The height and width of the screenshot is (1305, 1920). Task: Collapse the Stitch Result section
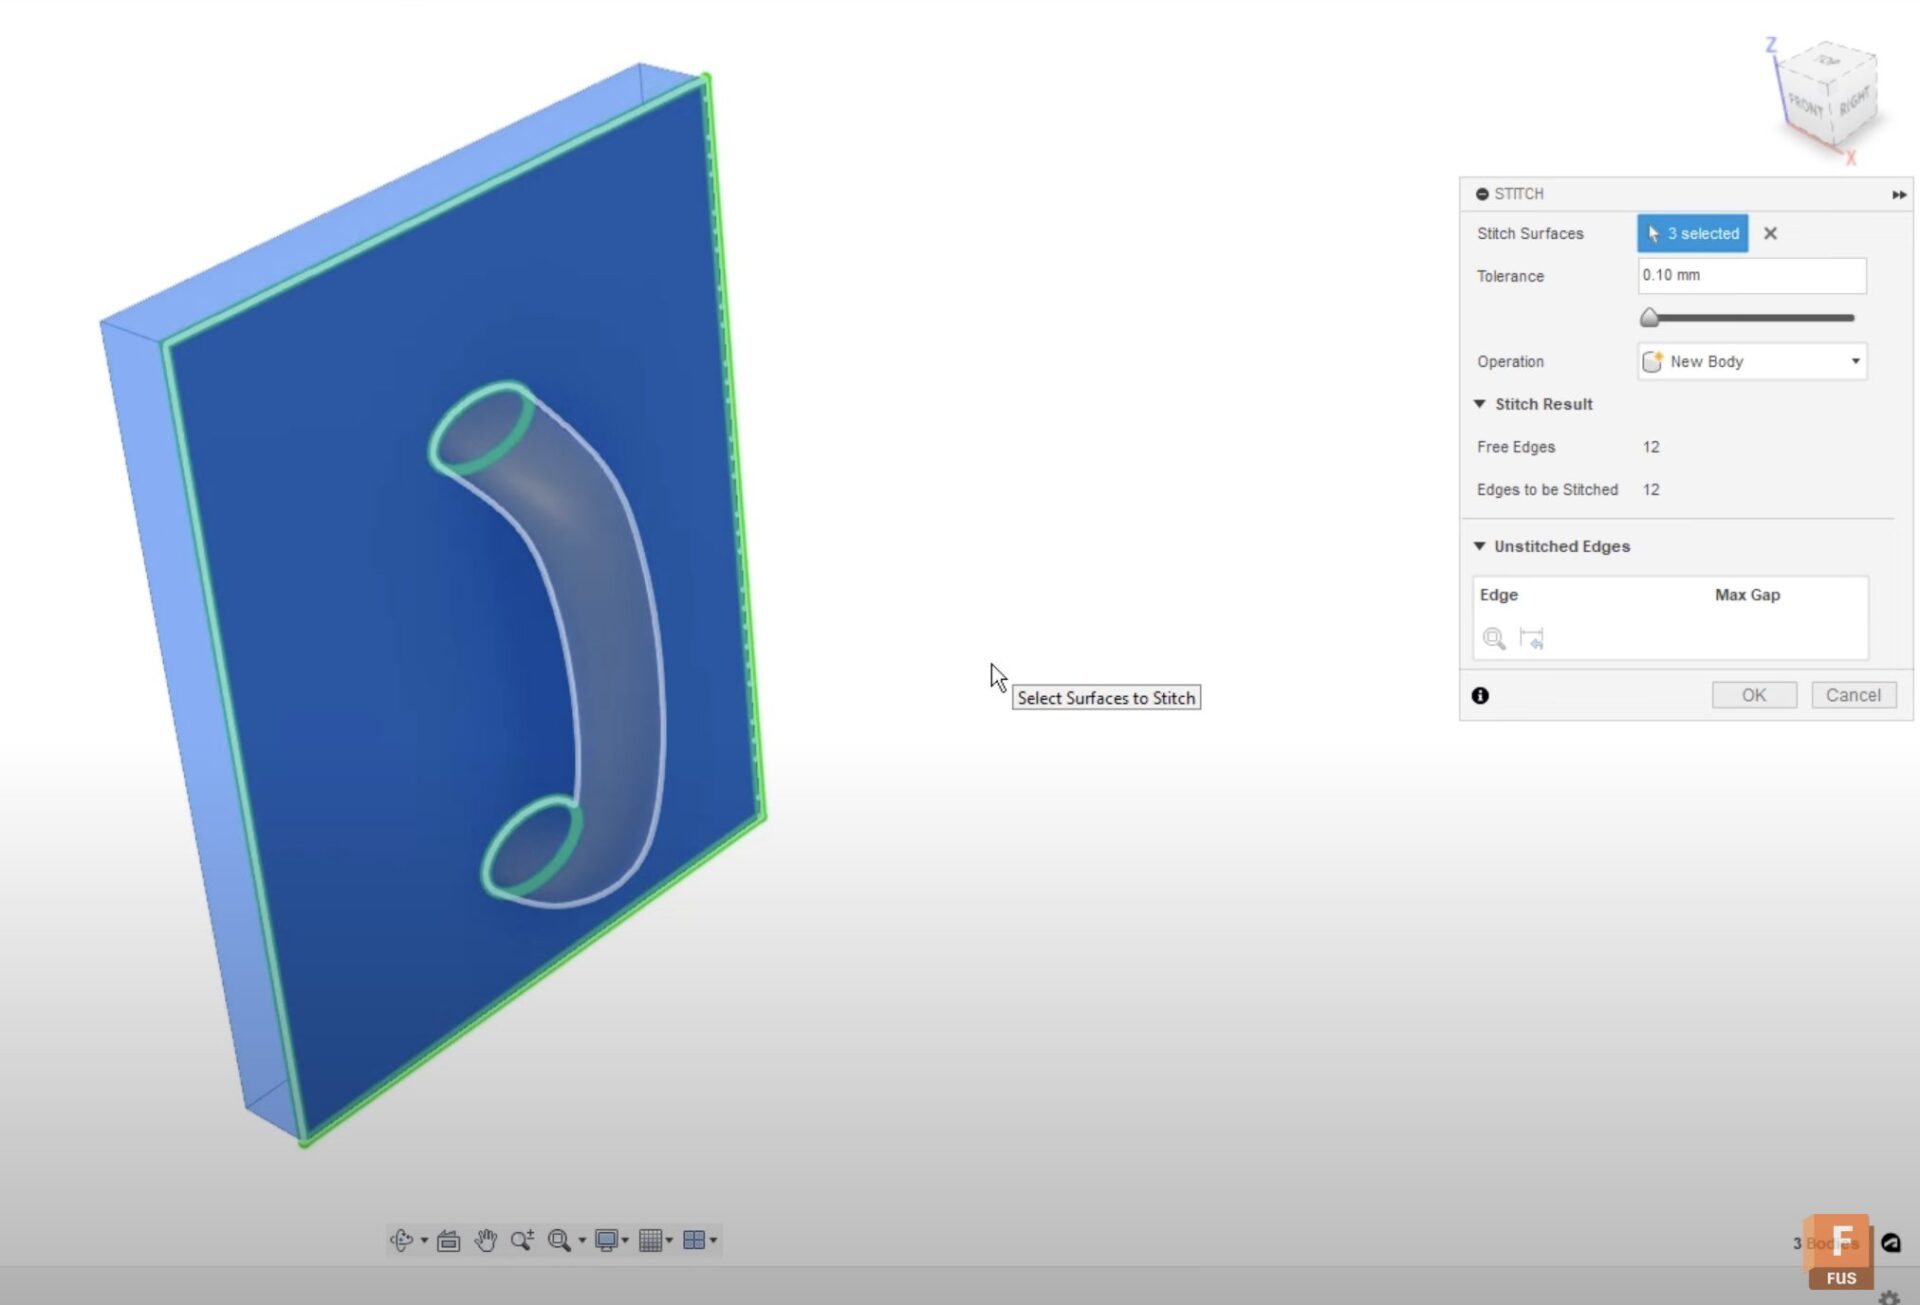(1481, 403)
